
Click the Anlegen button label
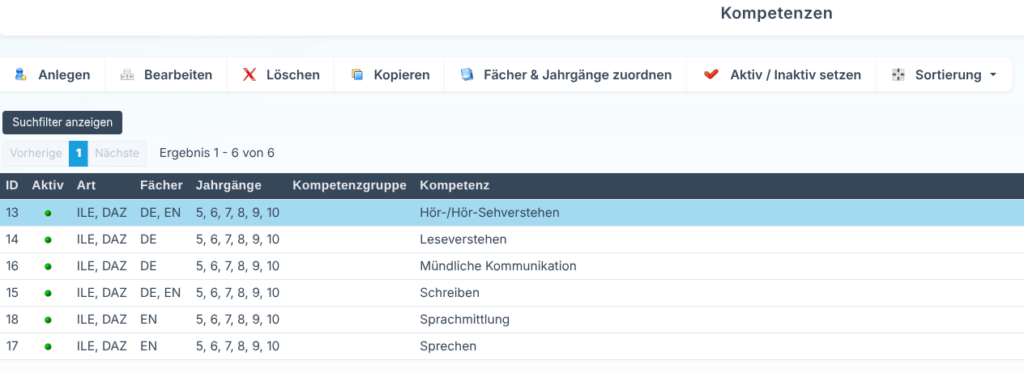(64, 74)
